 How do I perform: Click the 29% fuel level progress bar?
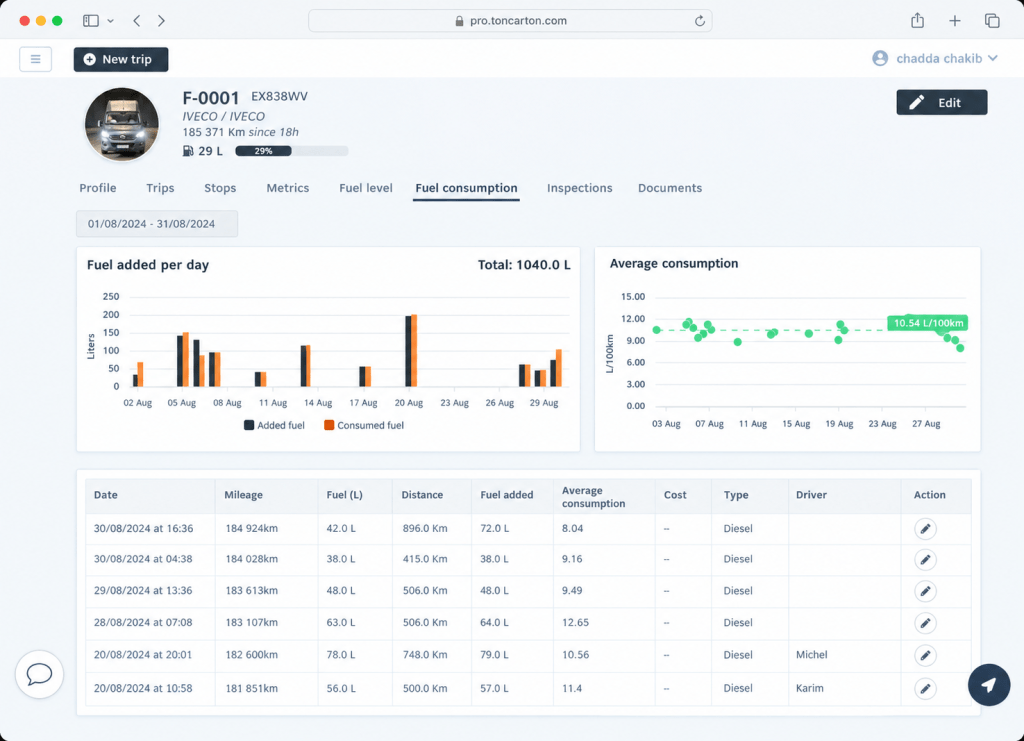(x=292, y=151)
